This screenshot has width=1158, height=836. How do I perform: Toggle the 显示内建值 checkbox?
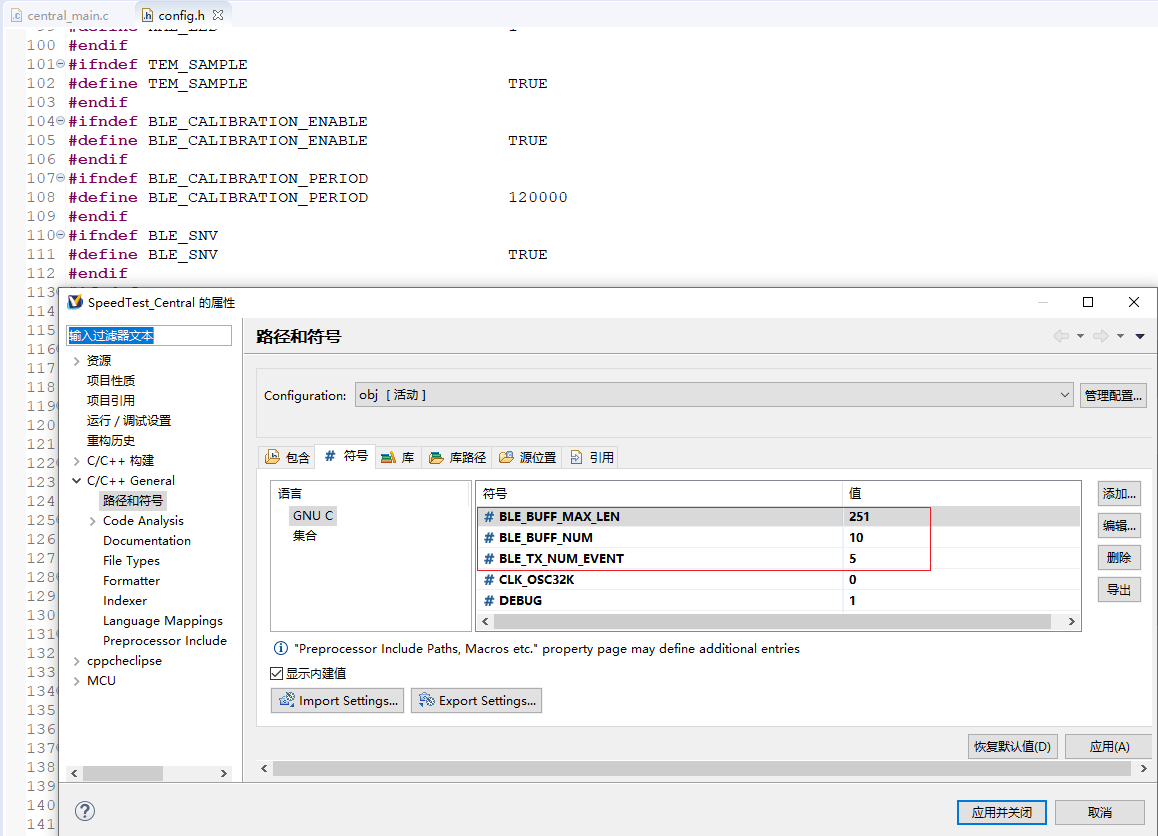277,674
